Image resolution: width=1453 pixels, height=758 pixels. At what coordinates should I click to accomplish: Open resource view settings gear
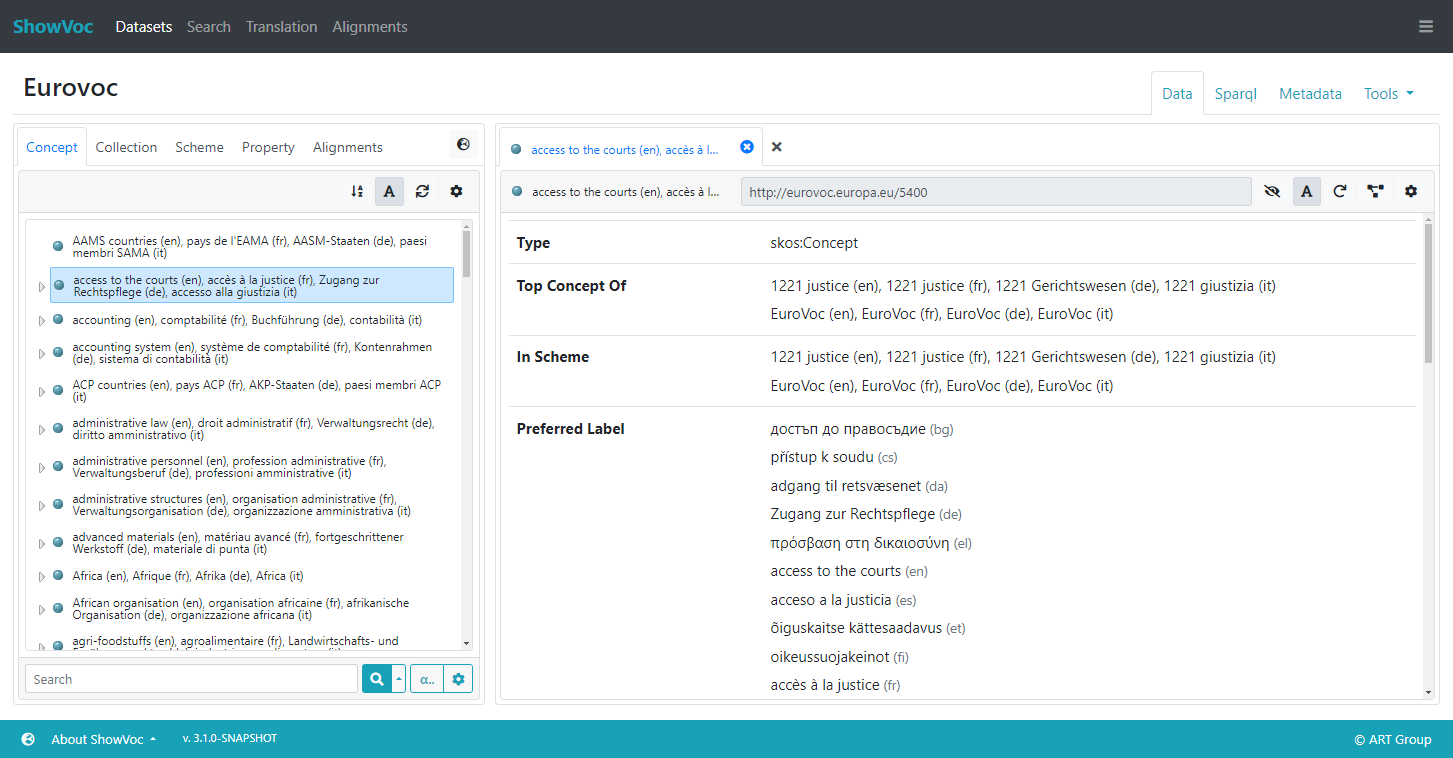click(x=1411, y=191)
